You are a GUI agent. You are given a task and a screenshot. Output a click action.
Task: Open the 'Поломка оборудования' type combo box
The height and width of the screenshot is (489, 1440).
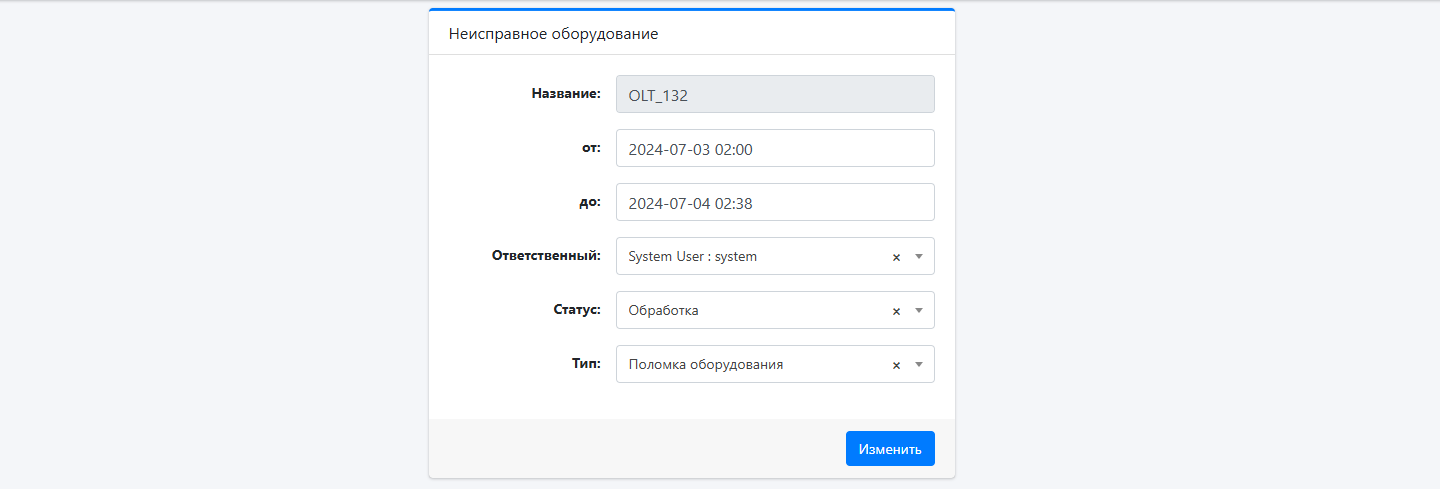(x=775, y=364)
